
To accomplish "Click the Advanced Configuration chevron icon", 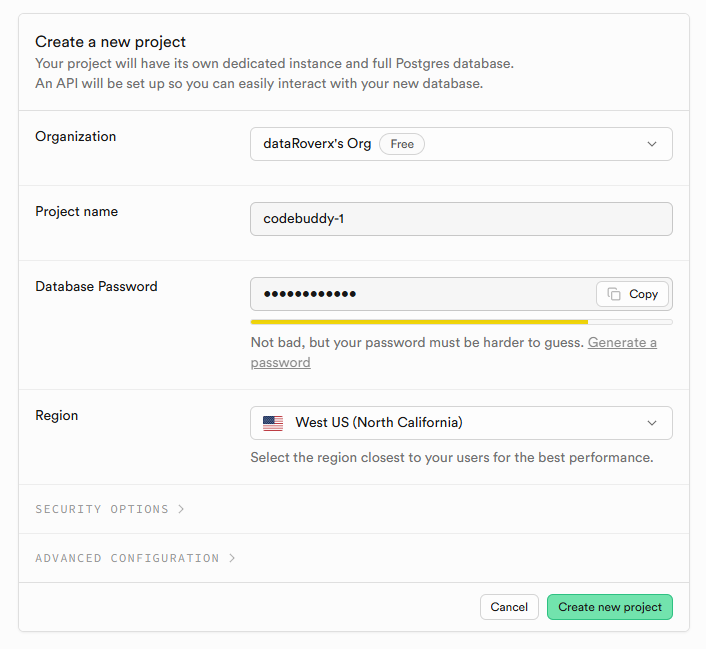I will [x=232, y=558].
